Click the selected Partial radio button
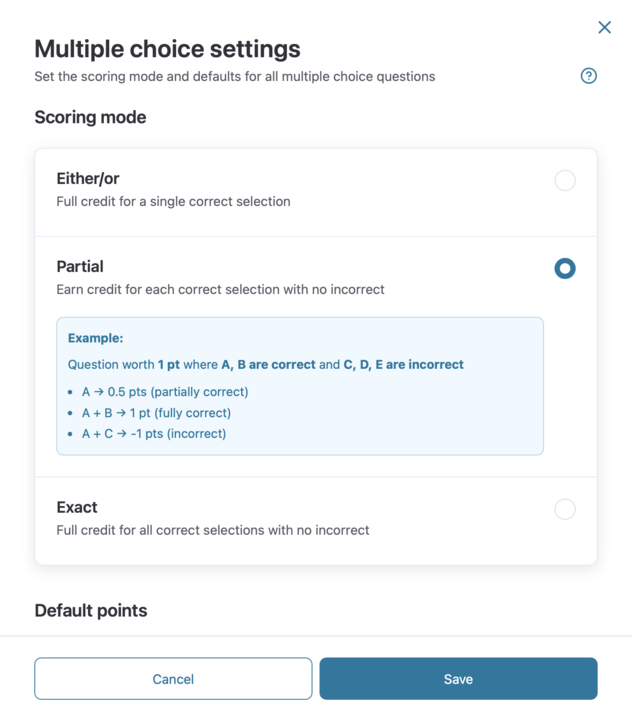This screenshot has width=632, height=720. (x=565, y=268)
